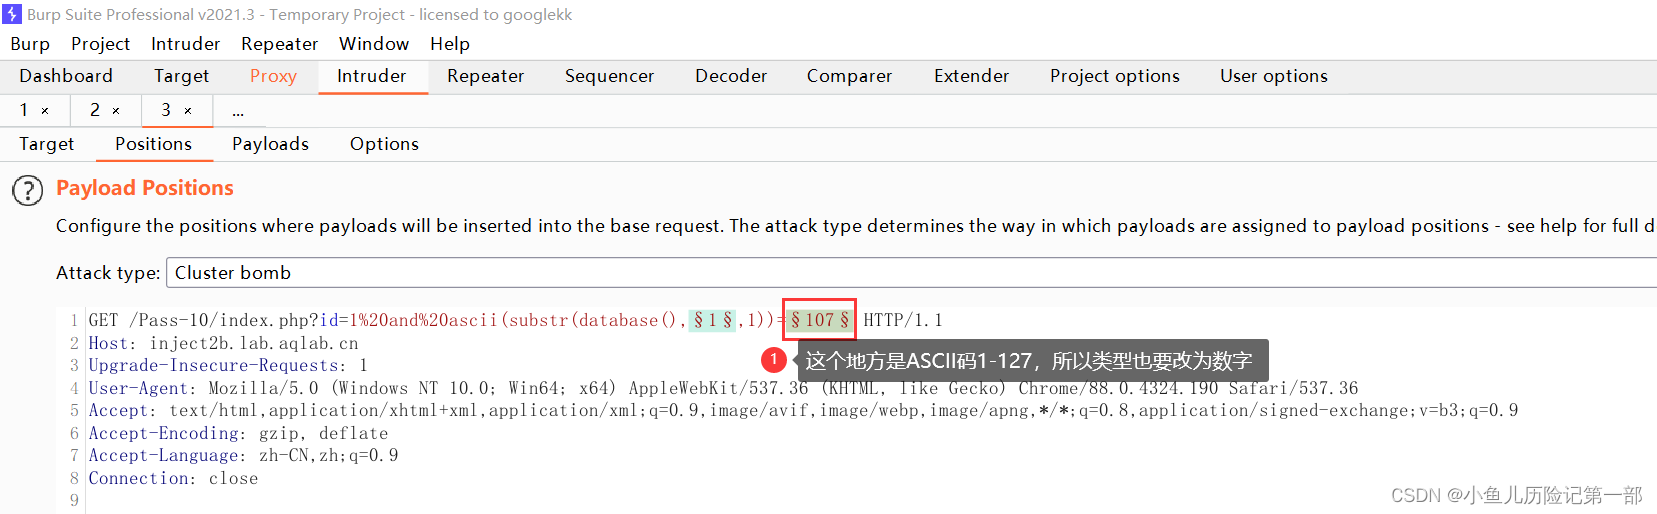Open the Attack type dropdown showing Cluster bomb
Viewport: 1657px width, 514px height.
[x=911, y=273]
